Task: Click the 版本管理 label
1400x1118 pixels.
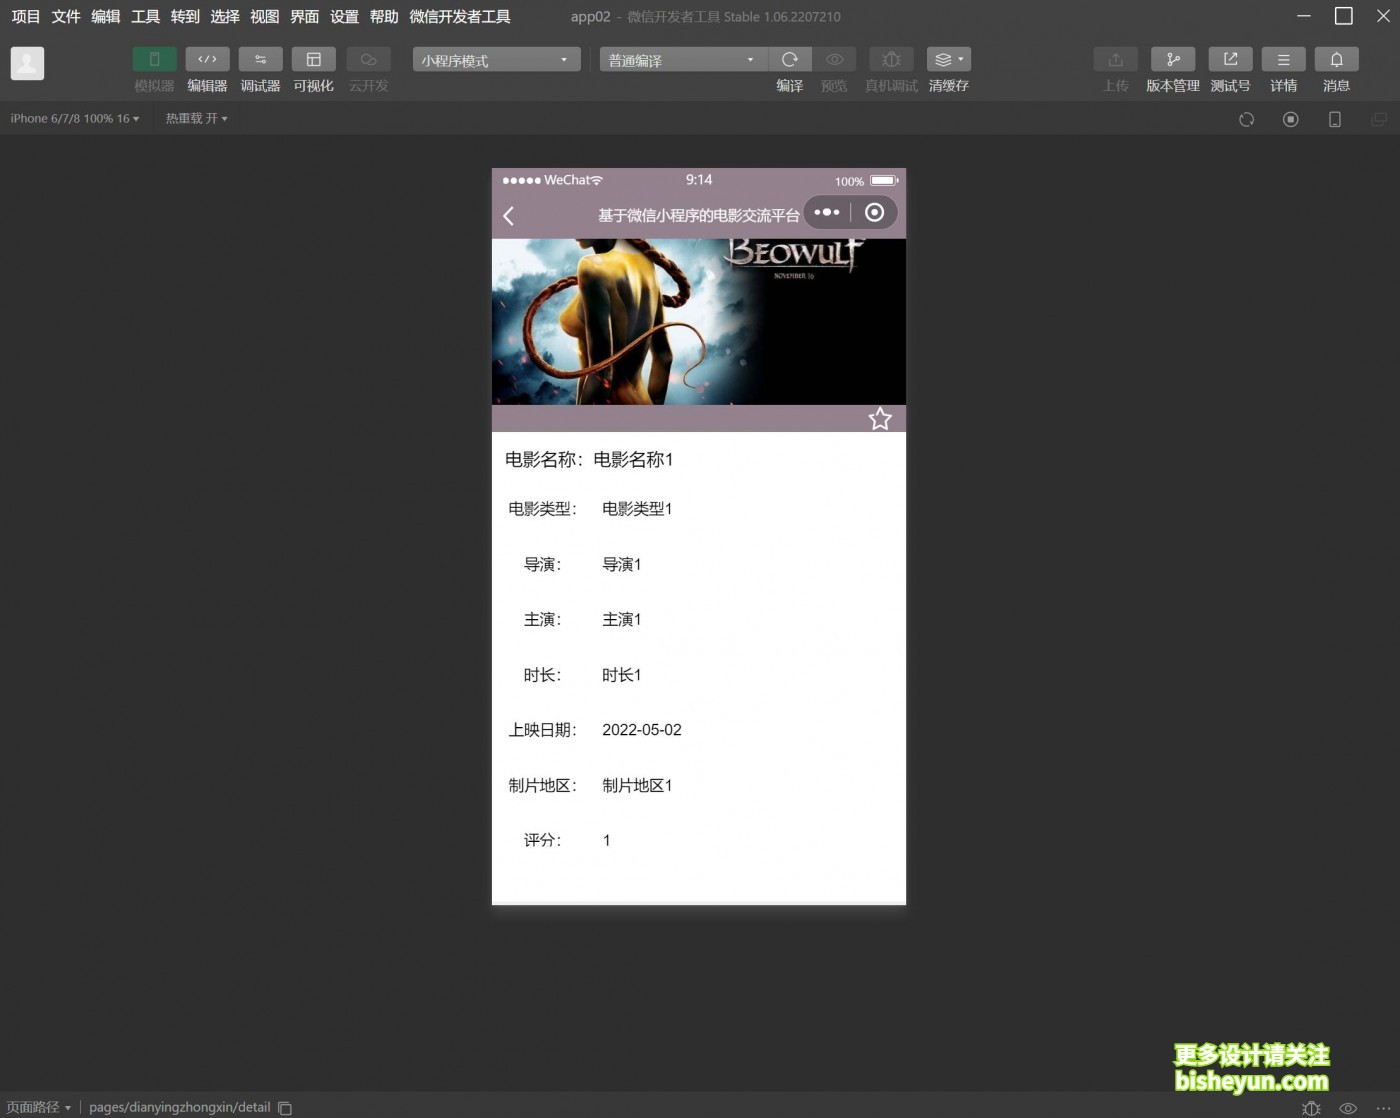Action: (1173, 86)
